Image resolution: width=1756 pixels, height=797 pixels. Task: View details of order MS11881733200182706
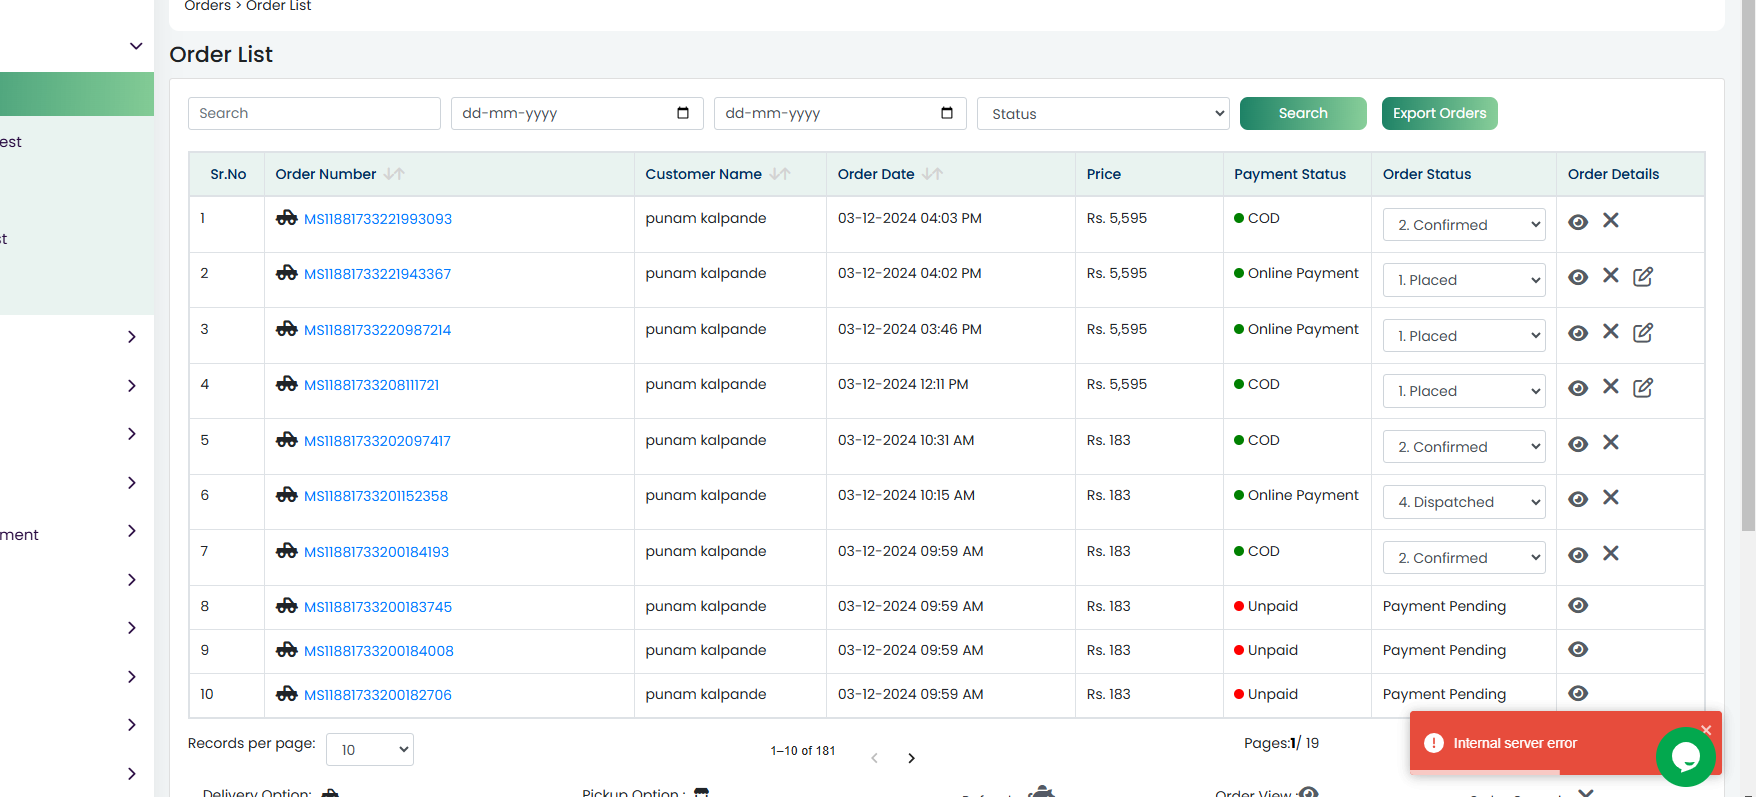pyautogui.click(x=1578, y=693)
